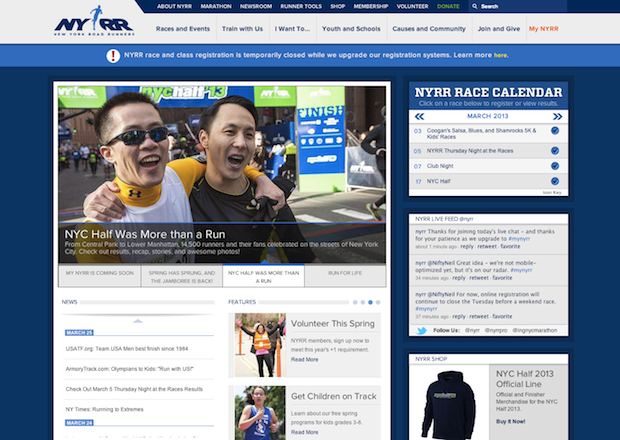Image resolution: width=620 pixels, height=440 pixels.
Task: Click checkmark icon for Club Night
Action: click(x=555, y=166)
